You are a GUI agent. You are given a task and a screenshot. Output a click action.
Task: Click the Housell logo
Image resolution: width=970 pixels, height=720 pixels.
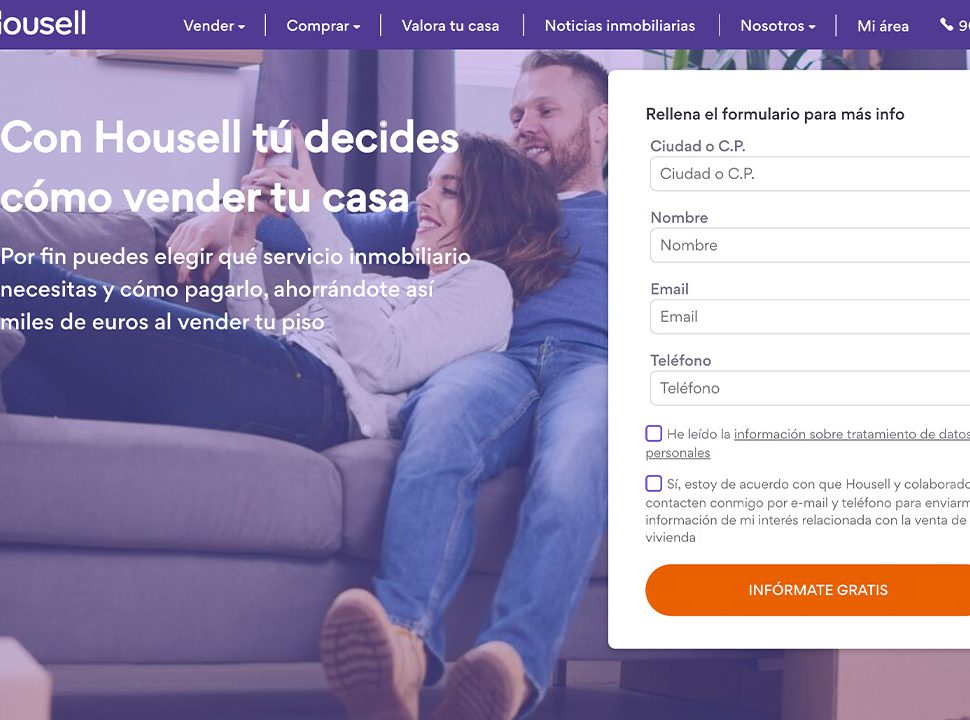[42, 24]
